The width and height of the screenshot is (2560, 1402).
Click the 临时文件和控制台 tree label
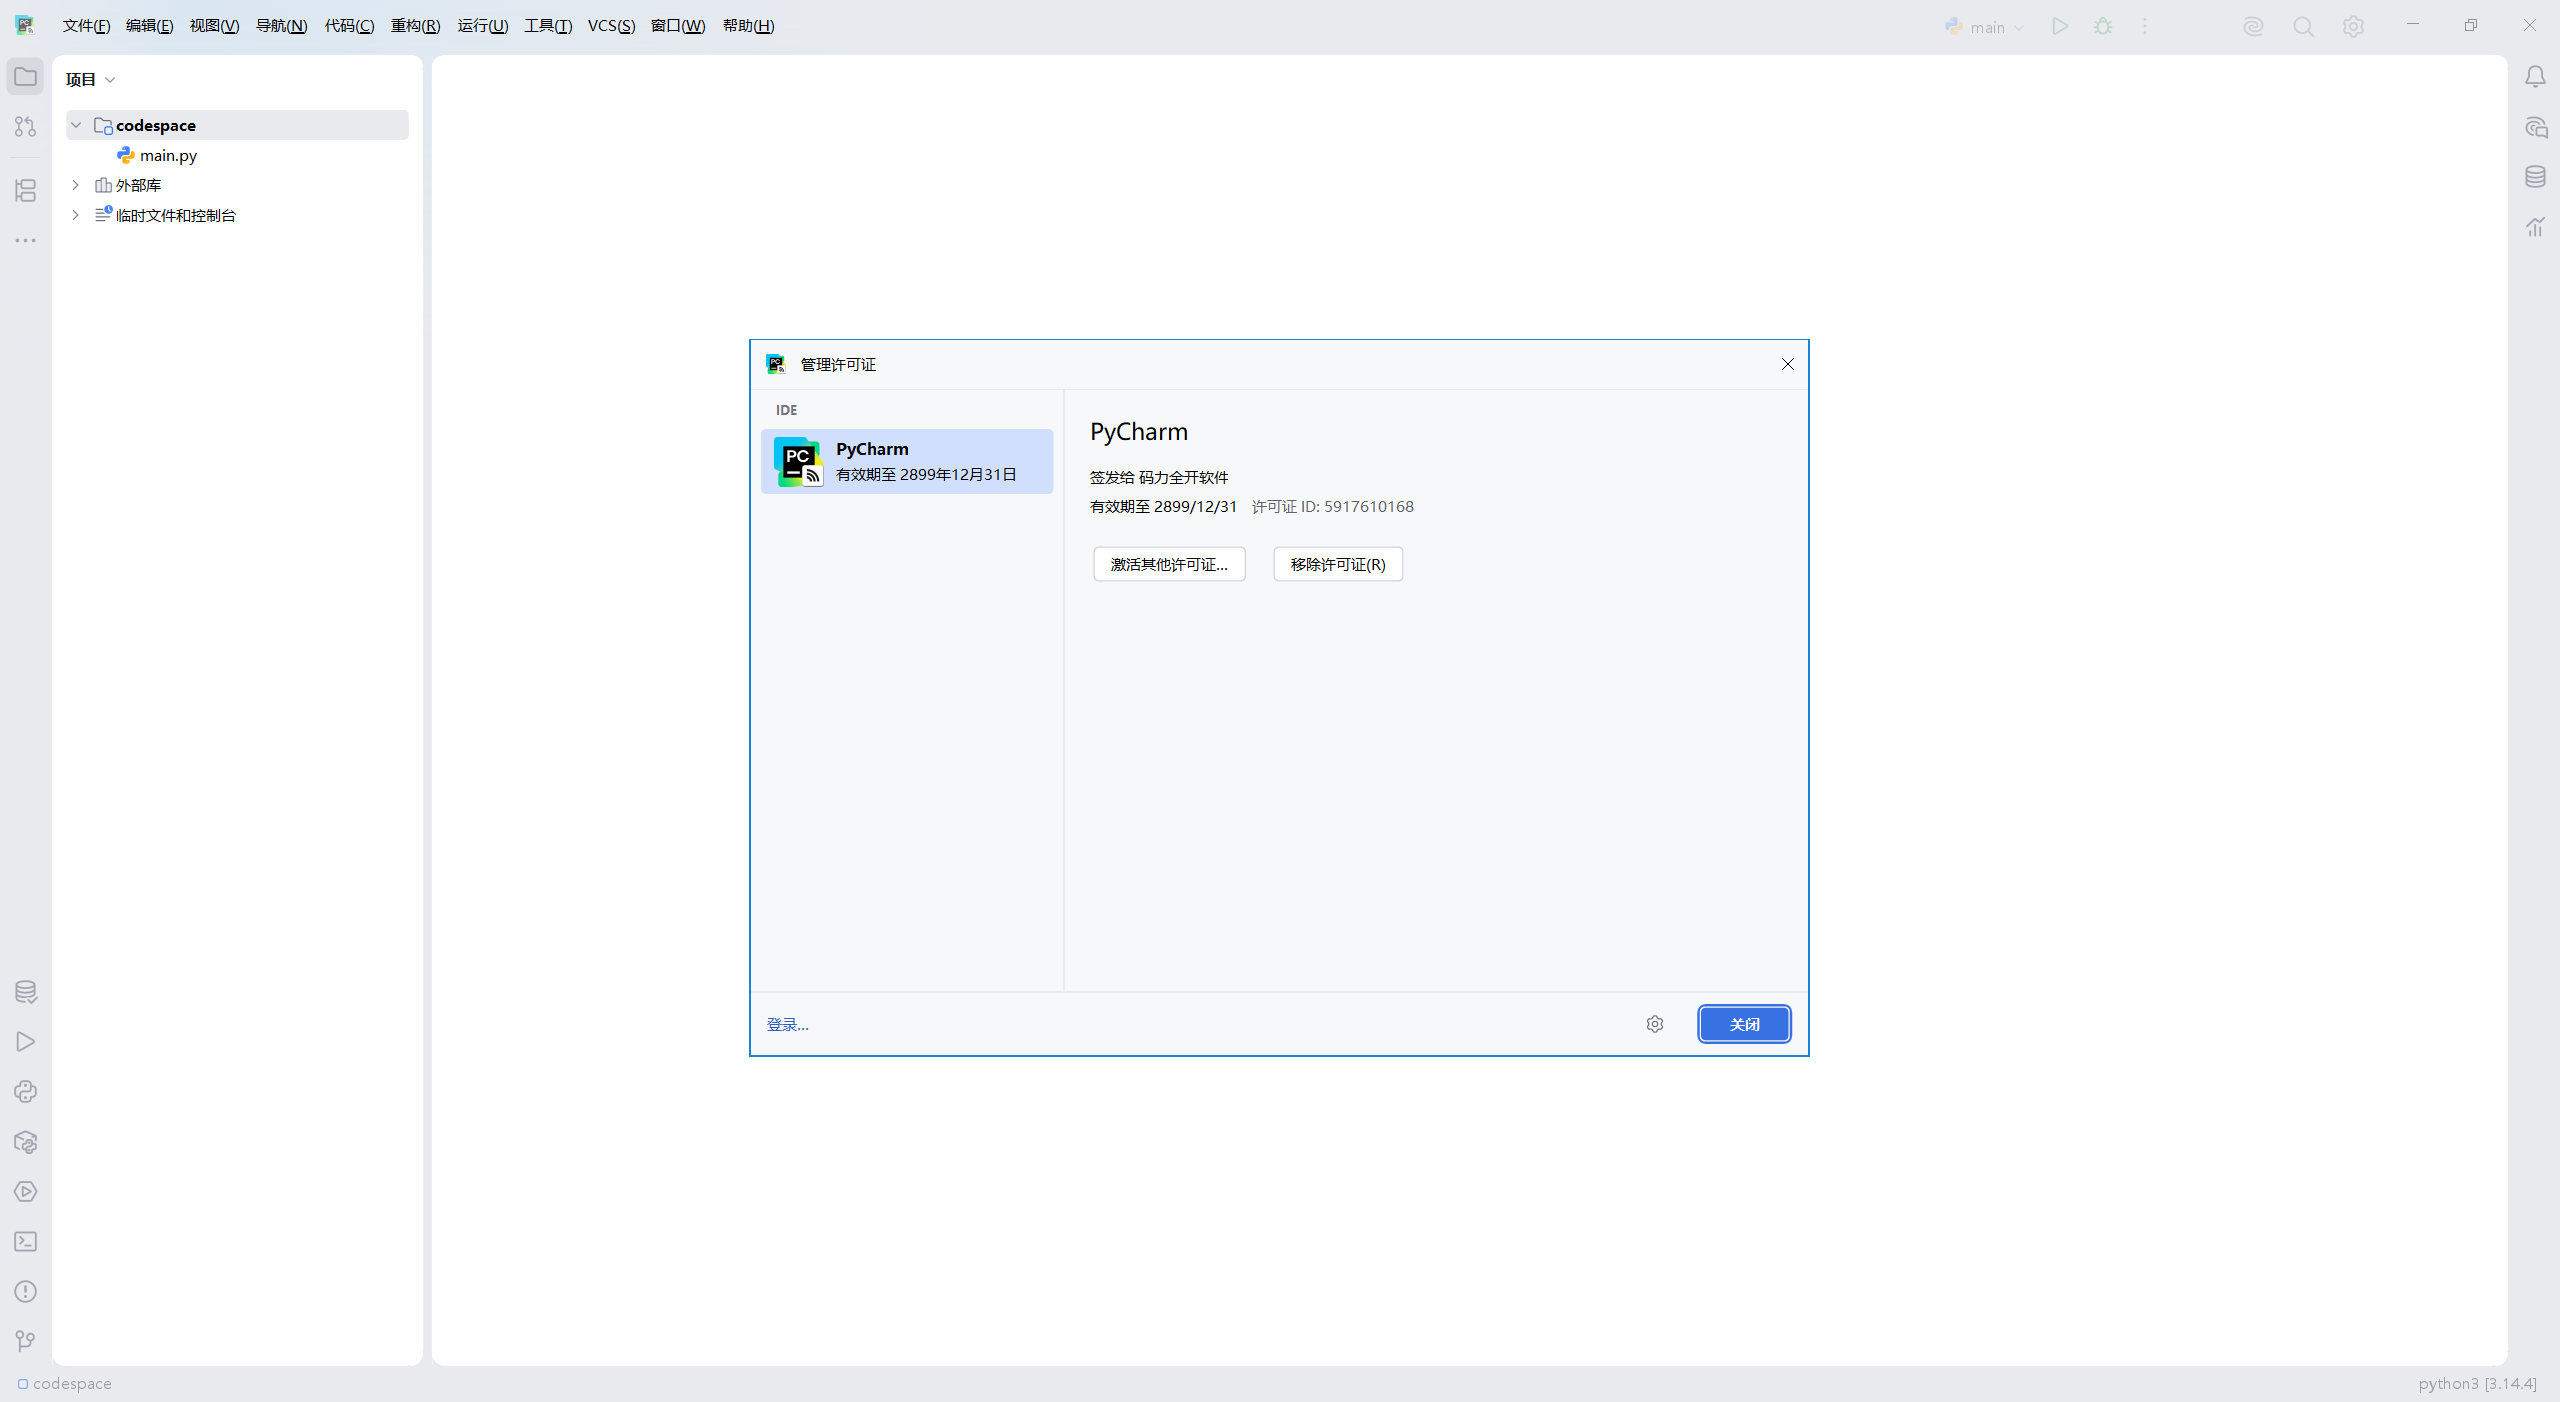tap(176, 215)
